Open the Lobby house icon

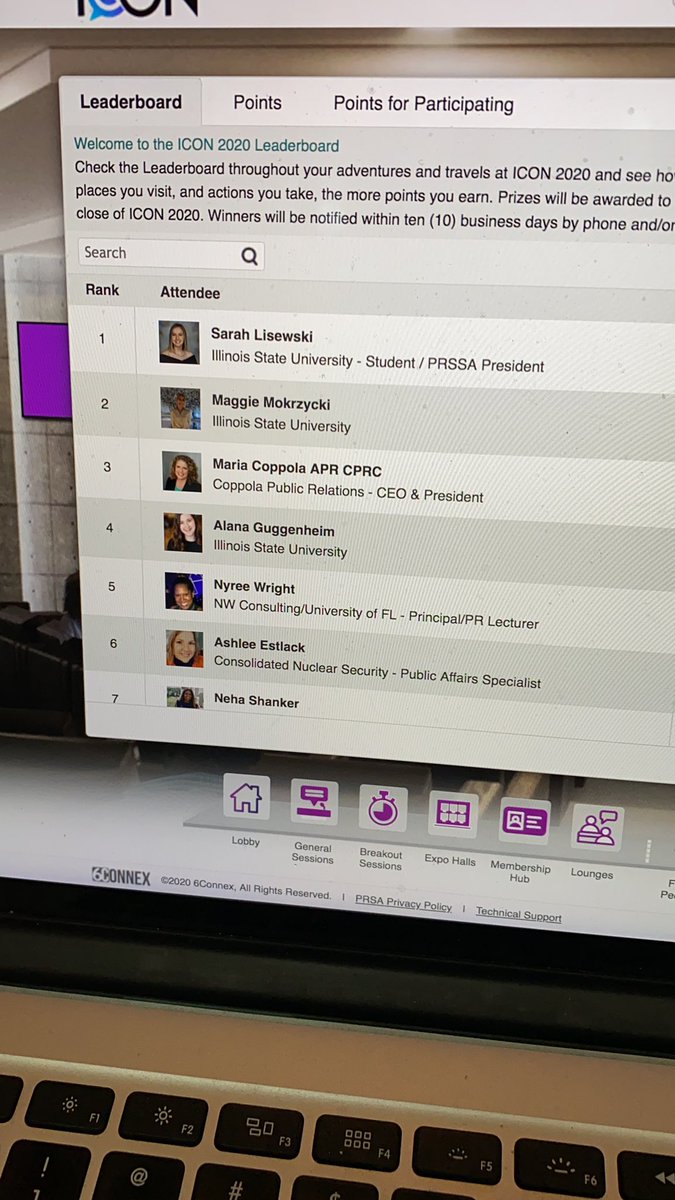coord(245,797)
